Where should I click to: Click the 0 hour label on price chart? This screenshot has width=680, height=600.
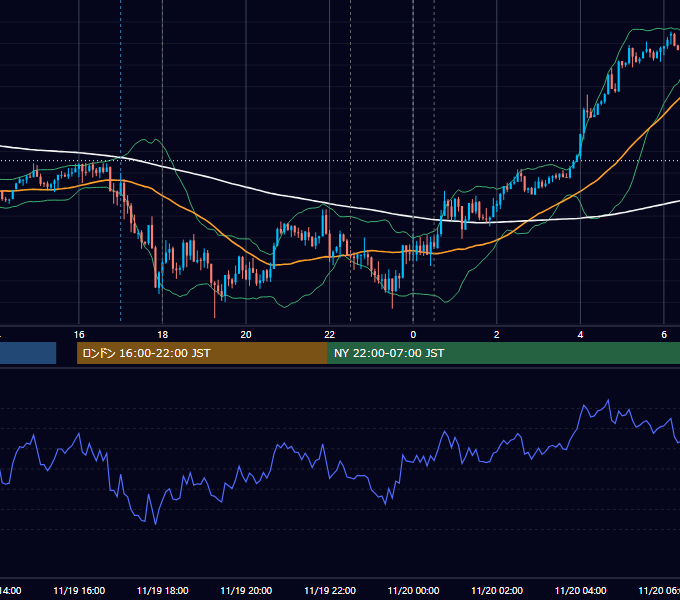[413, 335]
